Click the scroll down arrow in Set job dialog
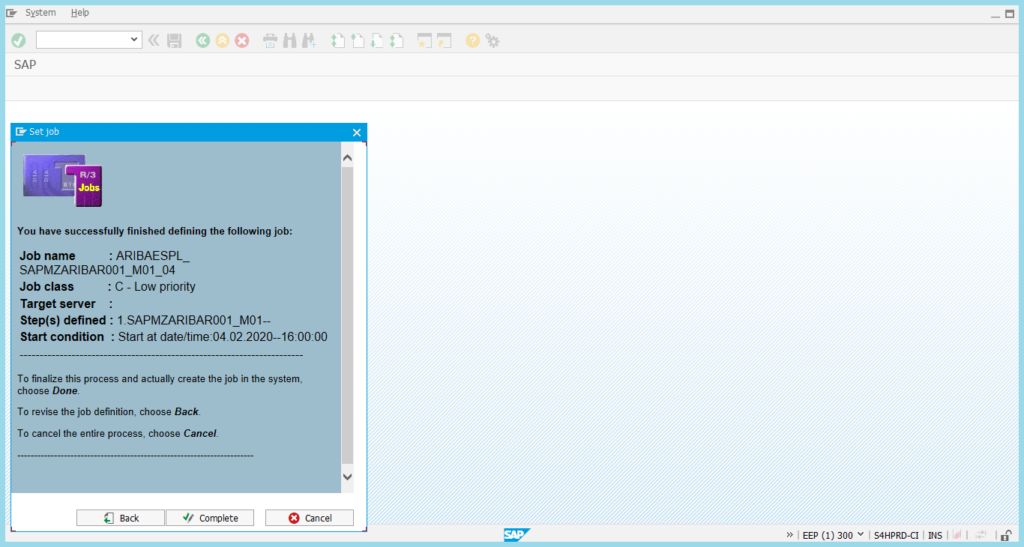The height and width of the screenshot is (547, 1024). point(347,477)
